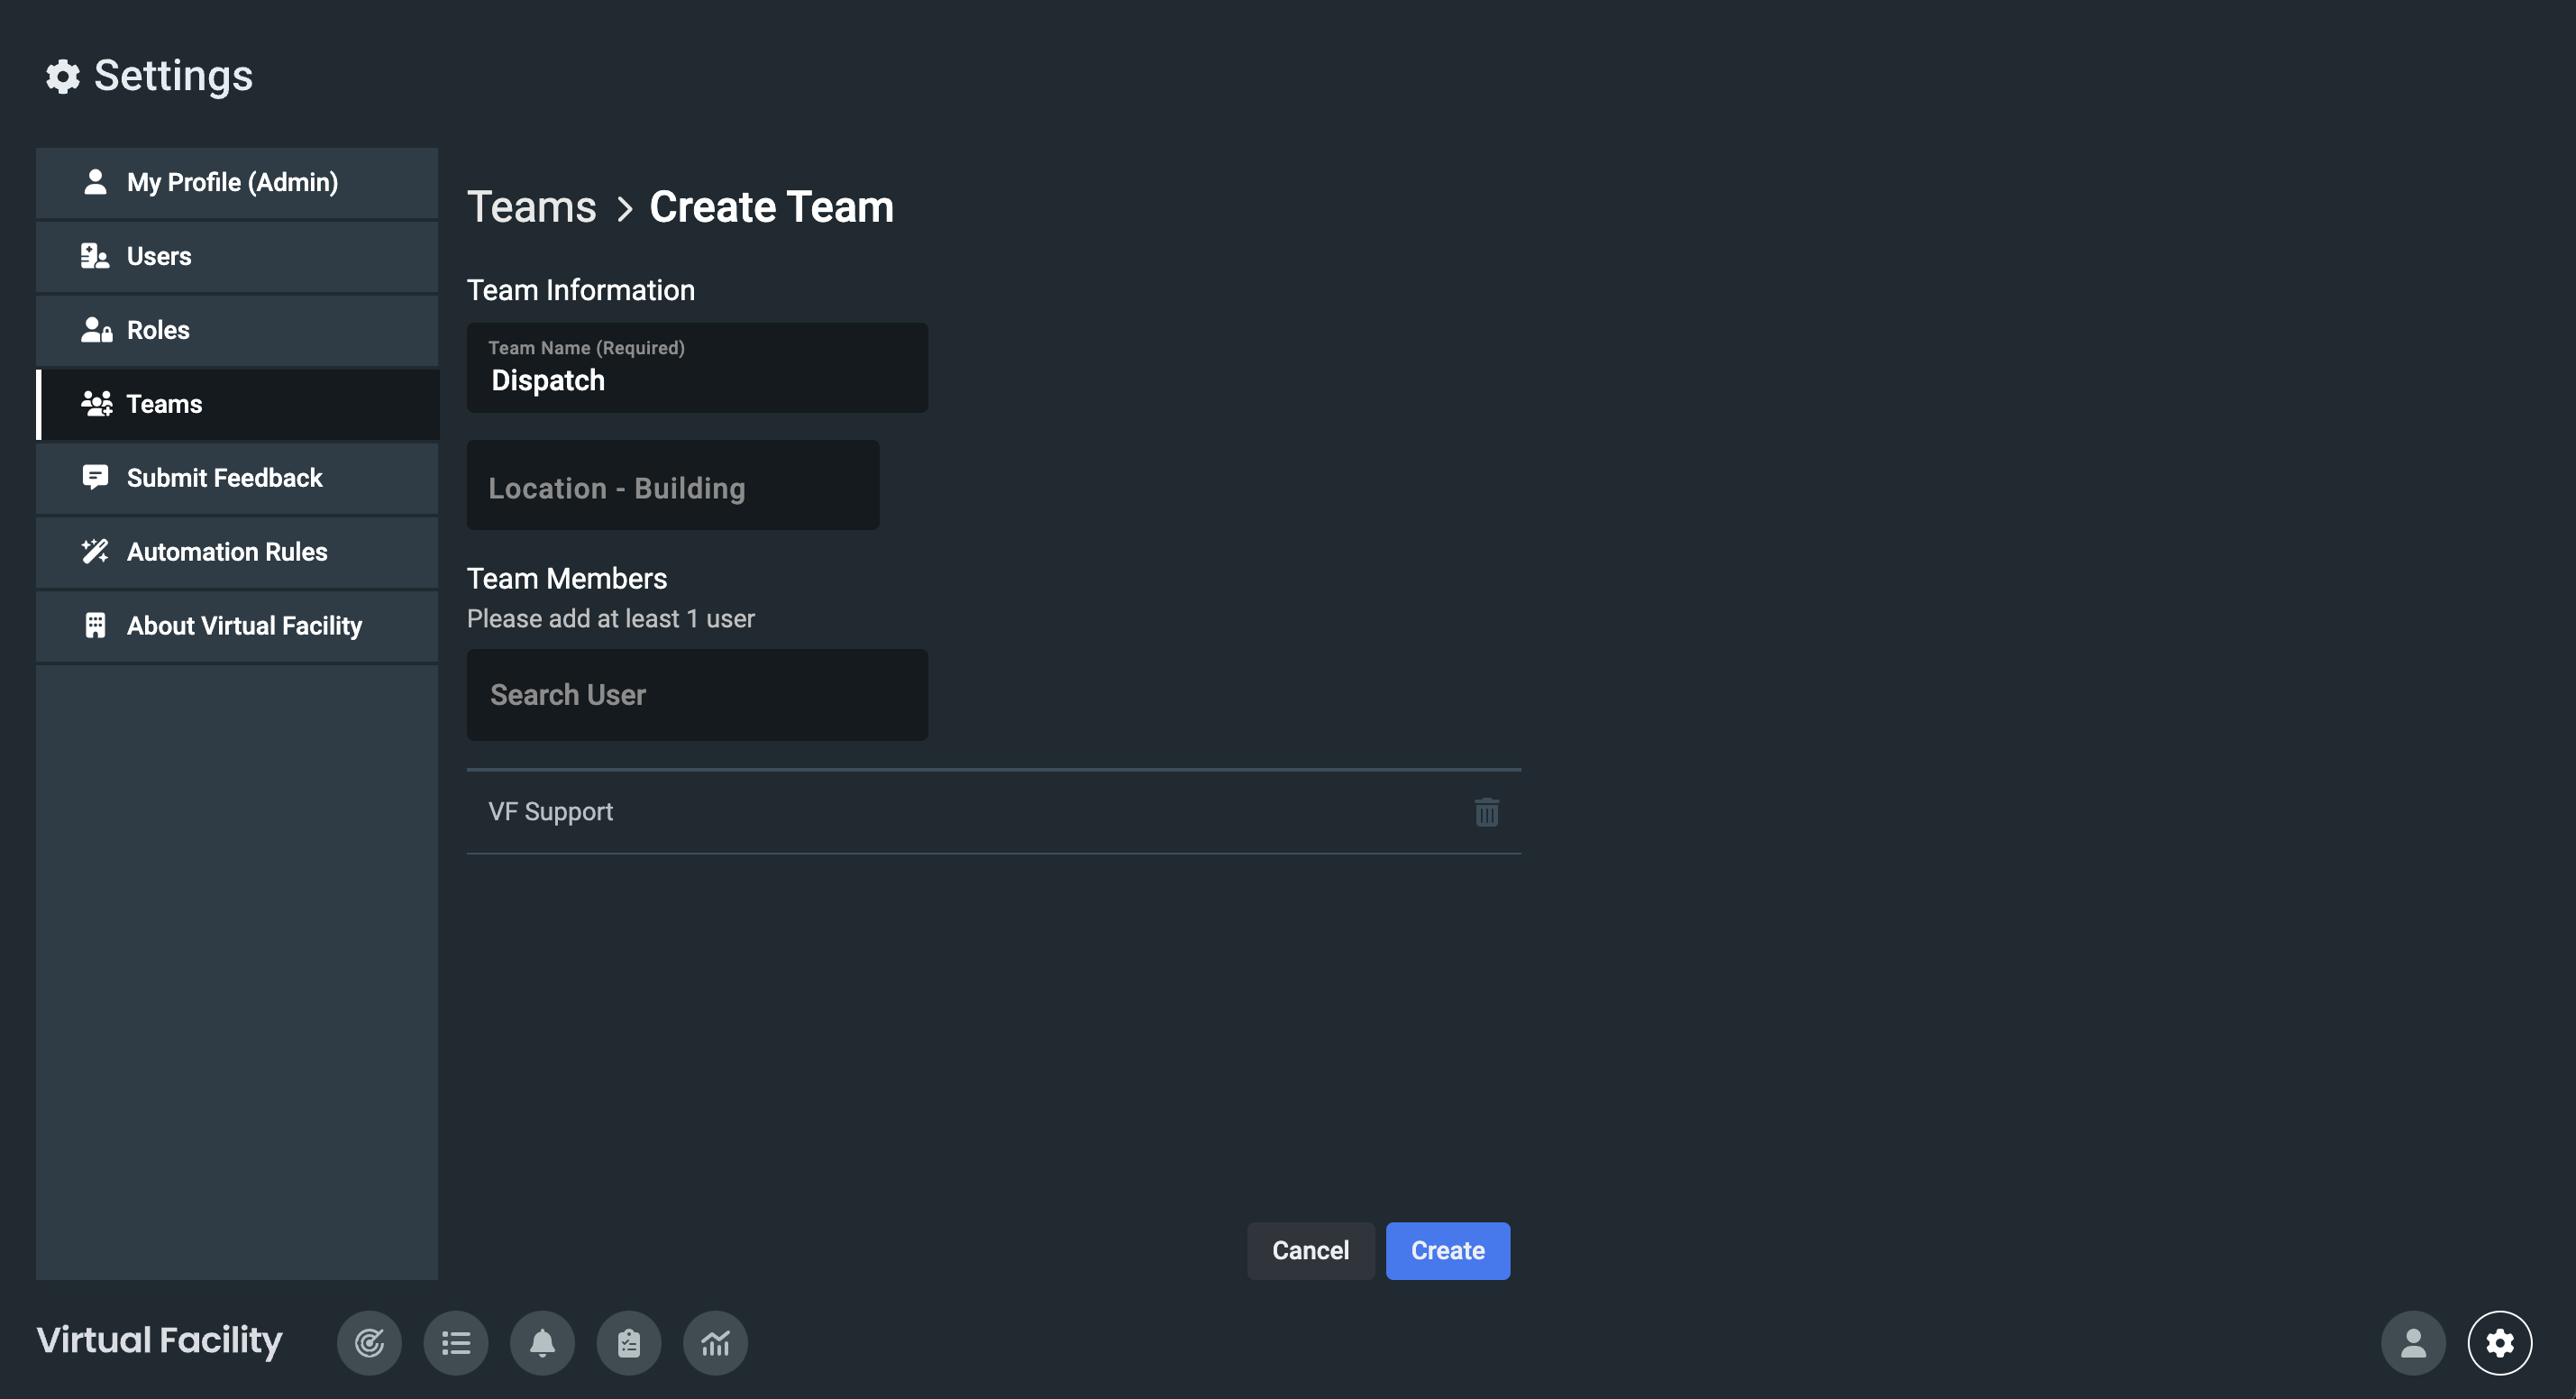Click the Teams group icon in sidebar
The width and height of the screenshot is (2576, 1399).
pos(96,404)
